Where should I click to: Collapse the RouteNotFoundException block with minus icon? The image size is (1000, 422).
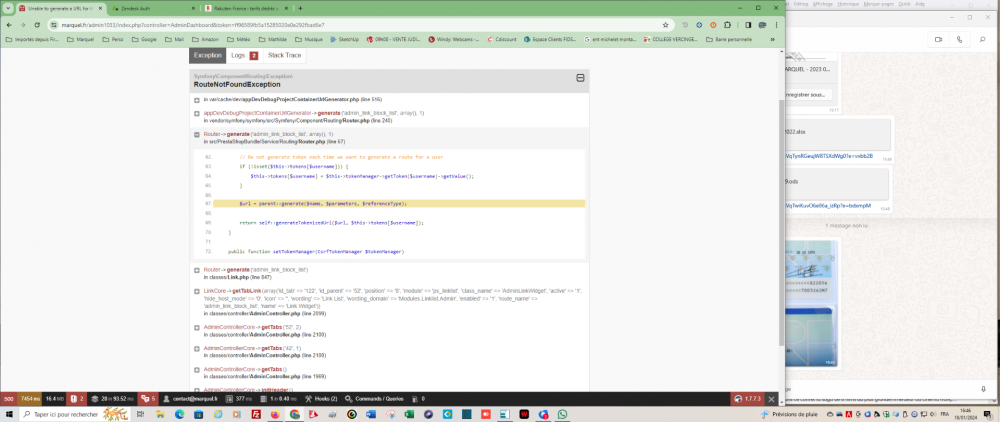pyautogui.click(x=580, y=78)
